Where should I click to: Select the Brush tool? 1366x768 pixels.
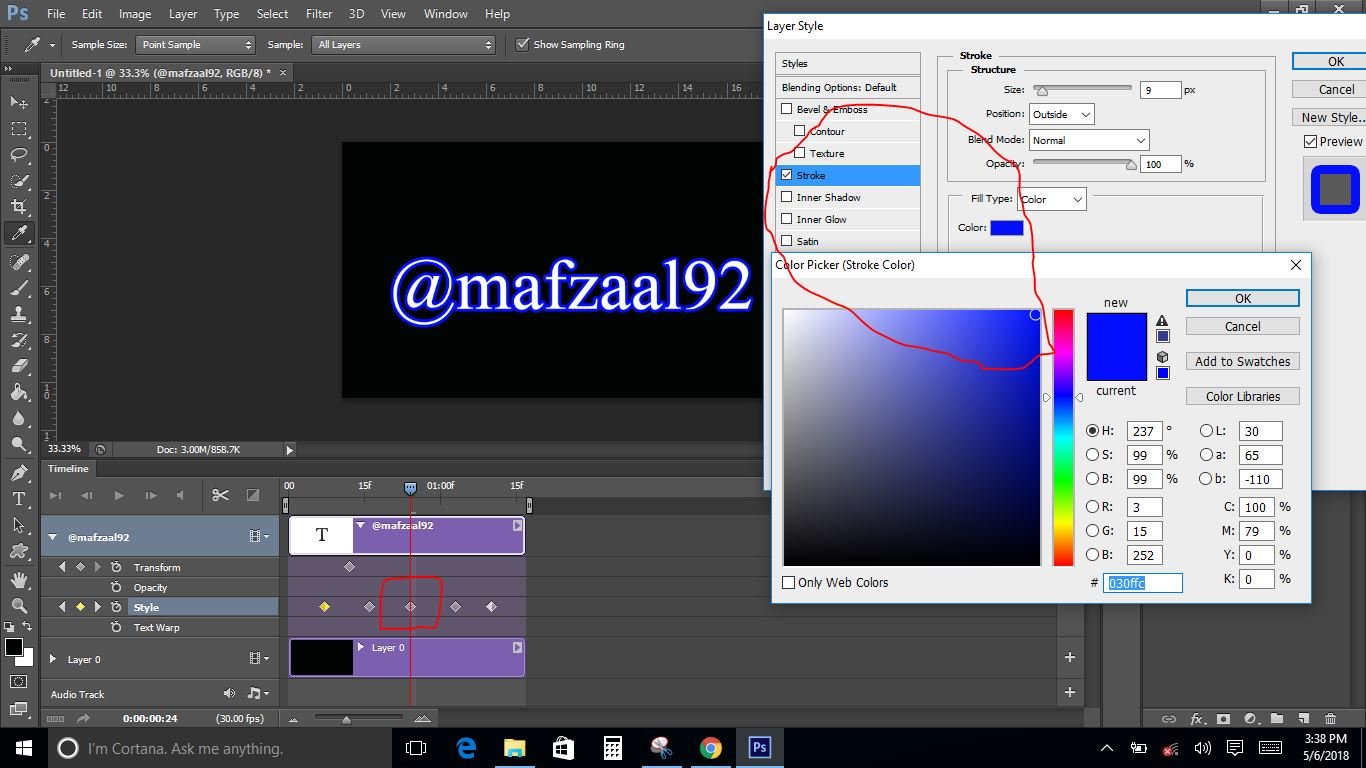point(19,288)
